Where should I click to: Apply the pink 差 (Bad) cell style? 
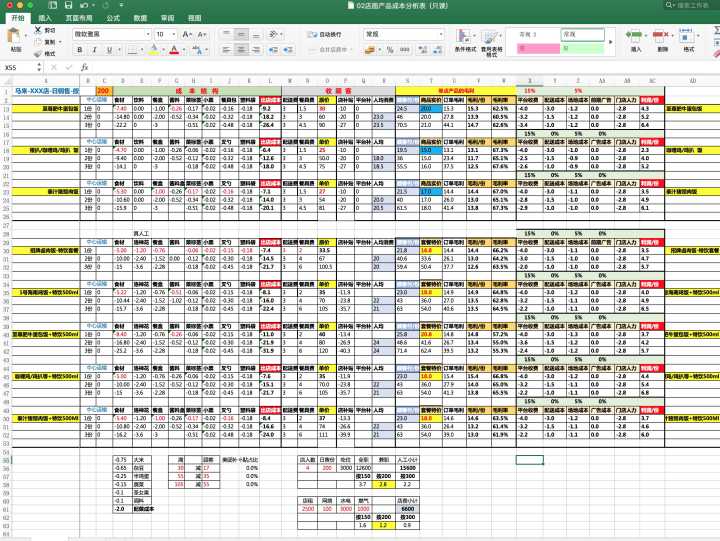pos(538,48)
